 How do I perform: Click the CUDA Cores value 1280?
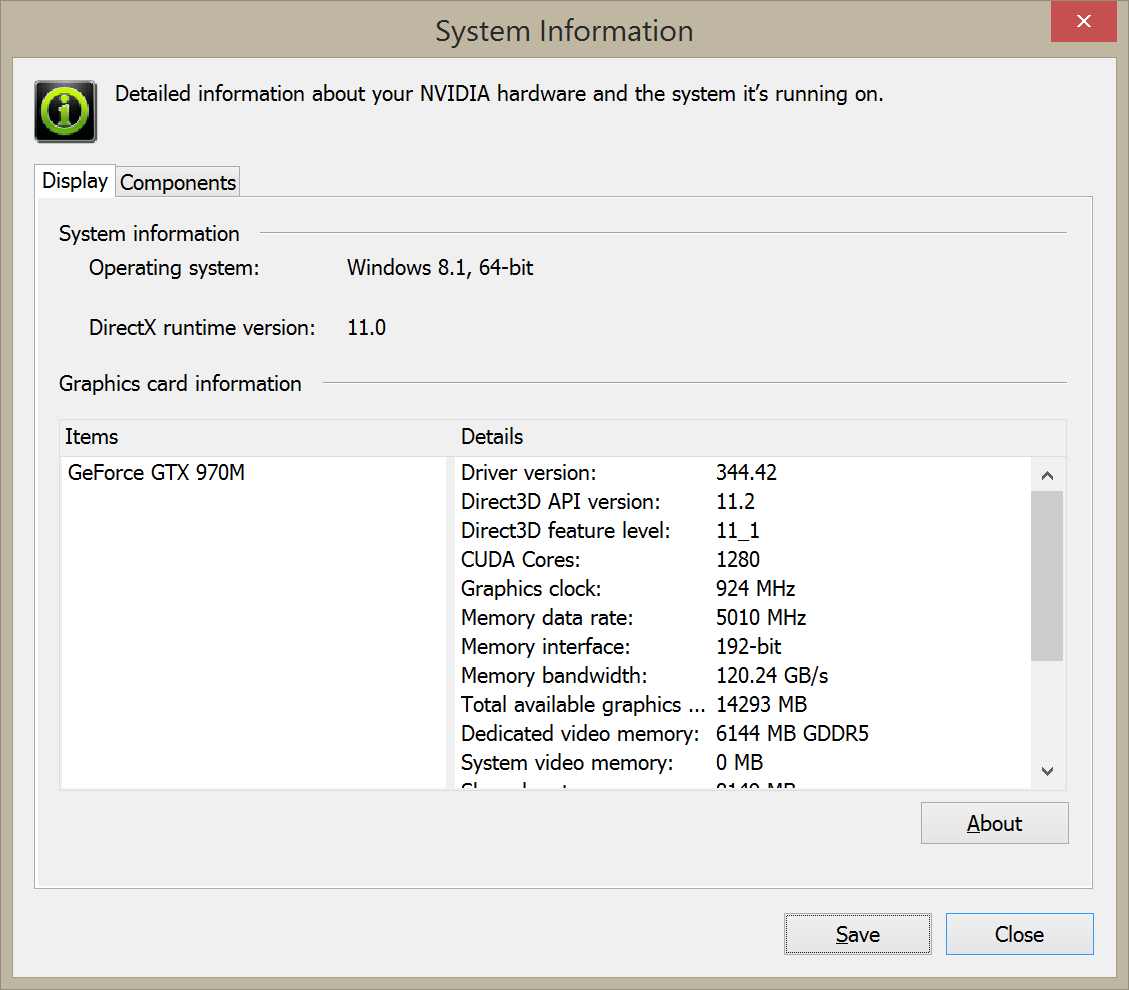click(x=737, y=559)
